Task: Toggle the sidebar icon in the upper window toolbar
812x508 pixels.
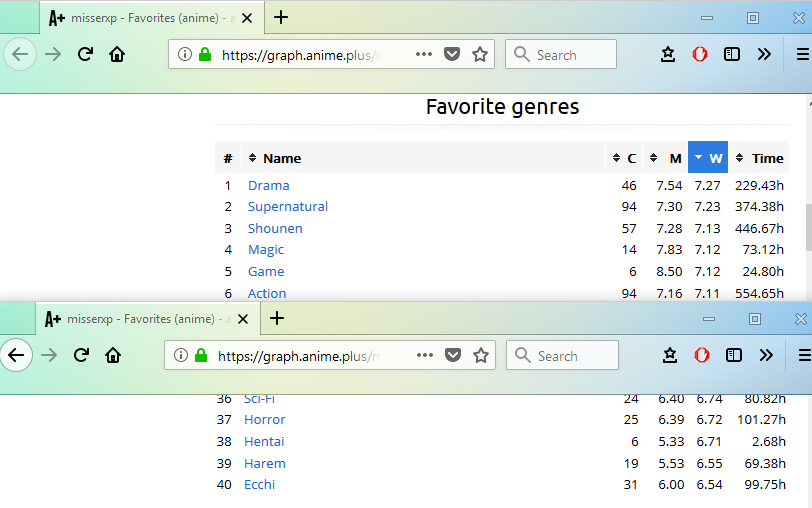Action: (732, 55)
